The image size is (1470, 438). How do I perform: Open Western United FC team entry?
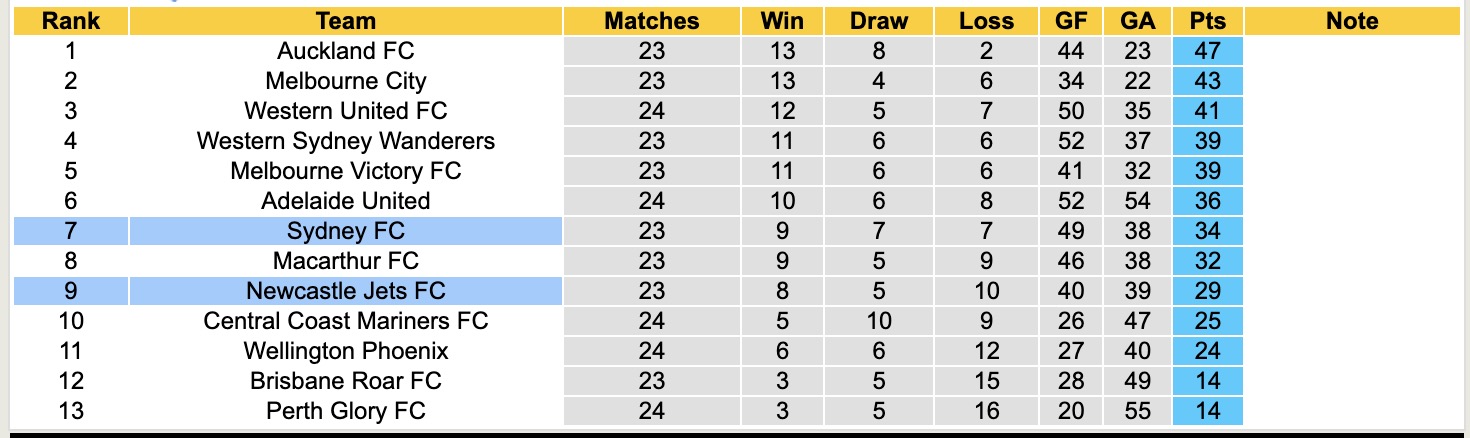[345, 111]
